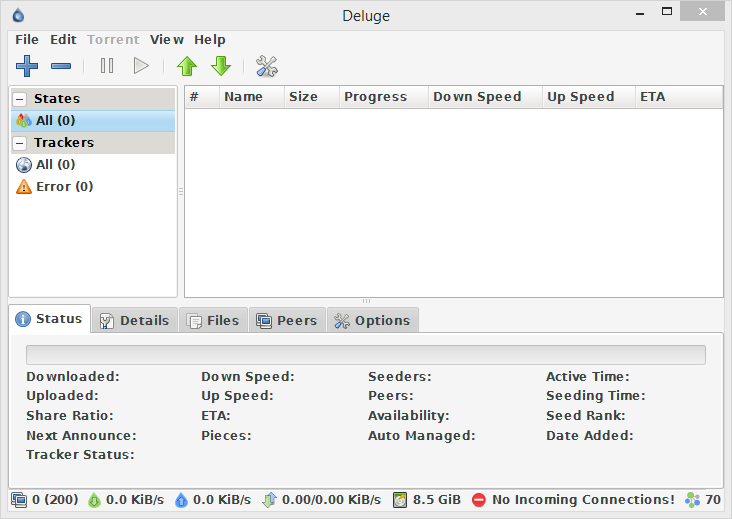The width and height of the screenshot is (732, 519).
Task: Click the warning triangle icon next to Error (0)
Action: [x=24, y=187]
